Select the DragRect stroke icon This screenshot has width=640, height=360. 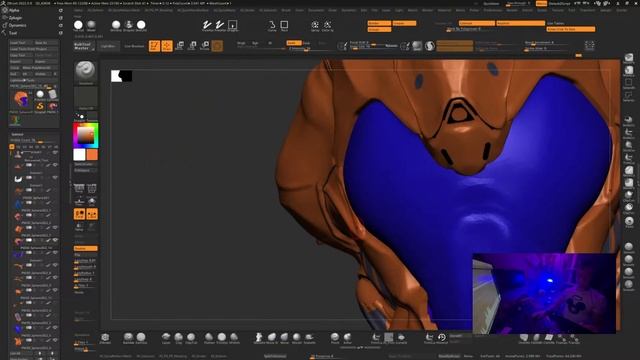coord(232,25)
